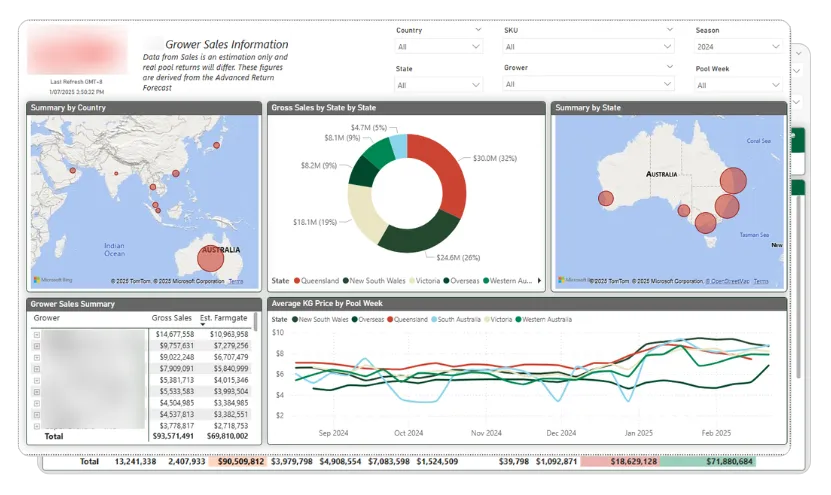
Task: Click the Victoria bubble on the state map
Action: tap(705, 223)
